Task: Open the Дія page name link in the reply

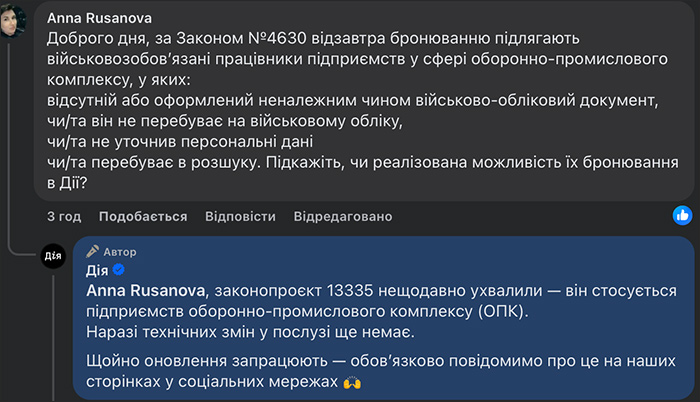Action: tap(97, 270)
